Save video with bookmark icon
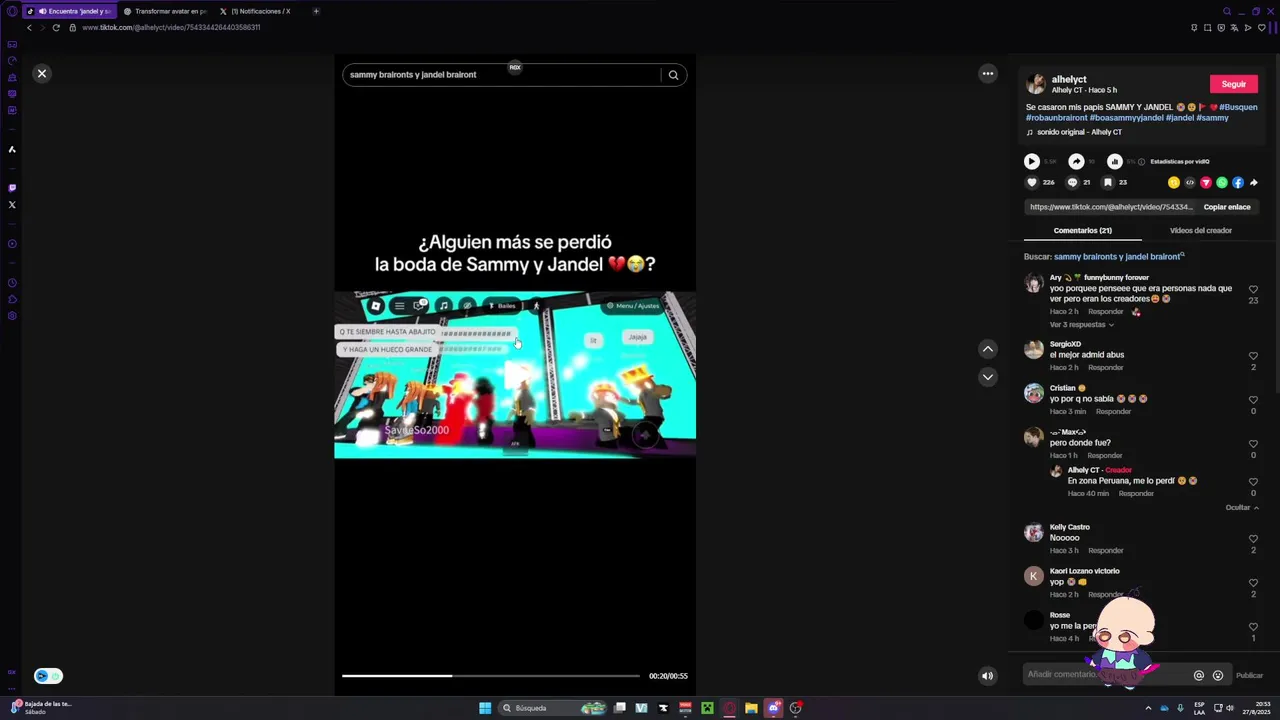 point(1108,183)
